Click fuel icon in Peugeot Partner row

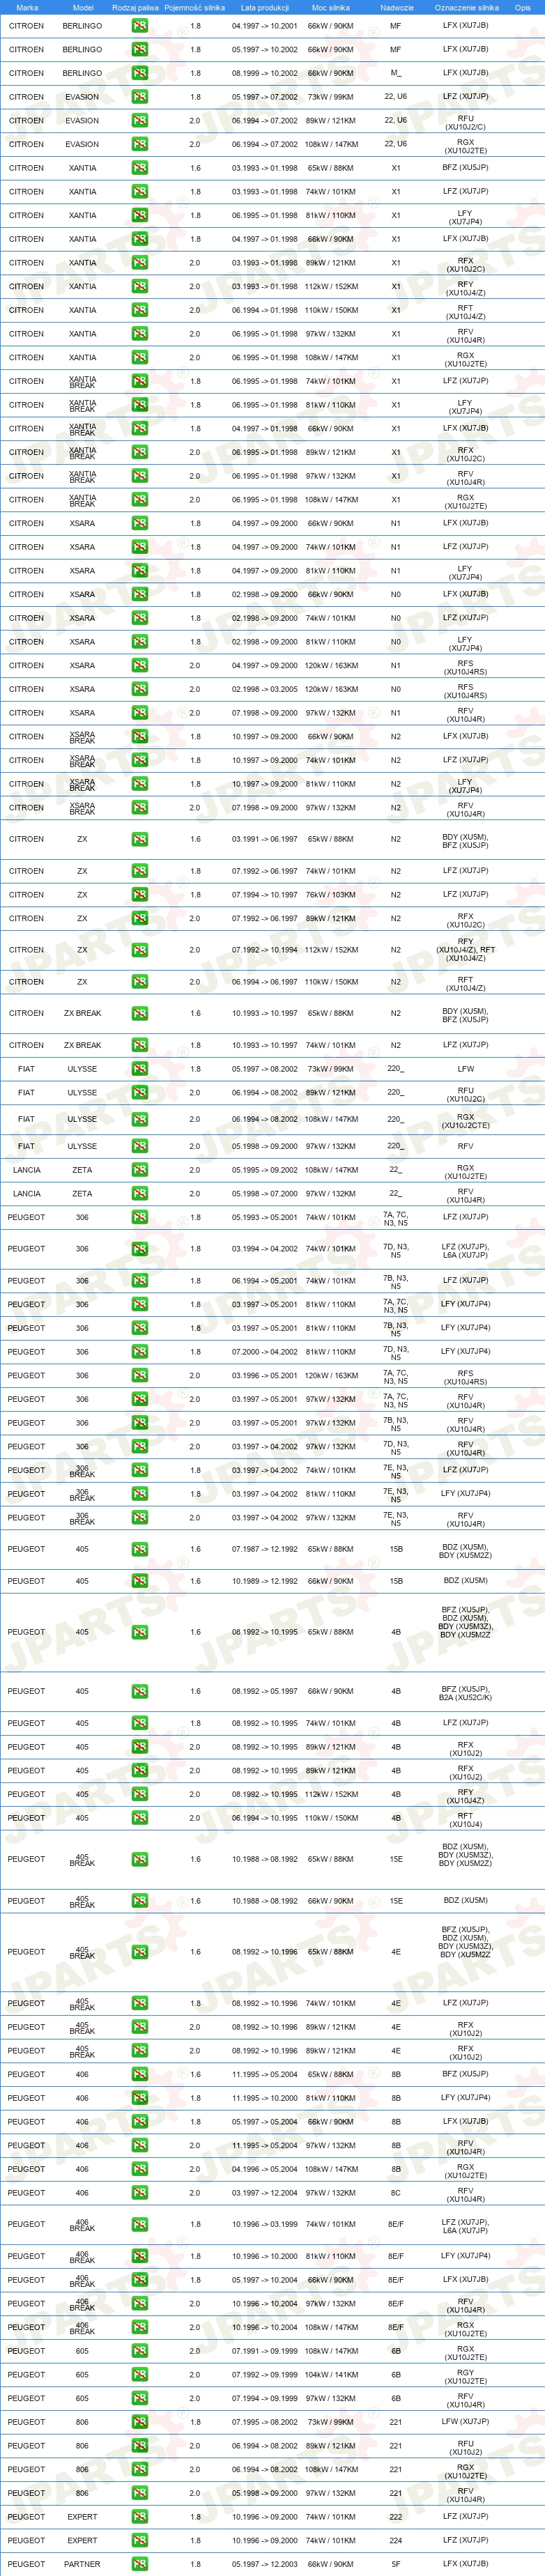(139, 2564)
